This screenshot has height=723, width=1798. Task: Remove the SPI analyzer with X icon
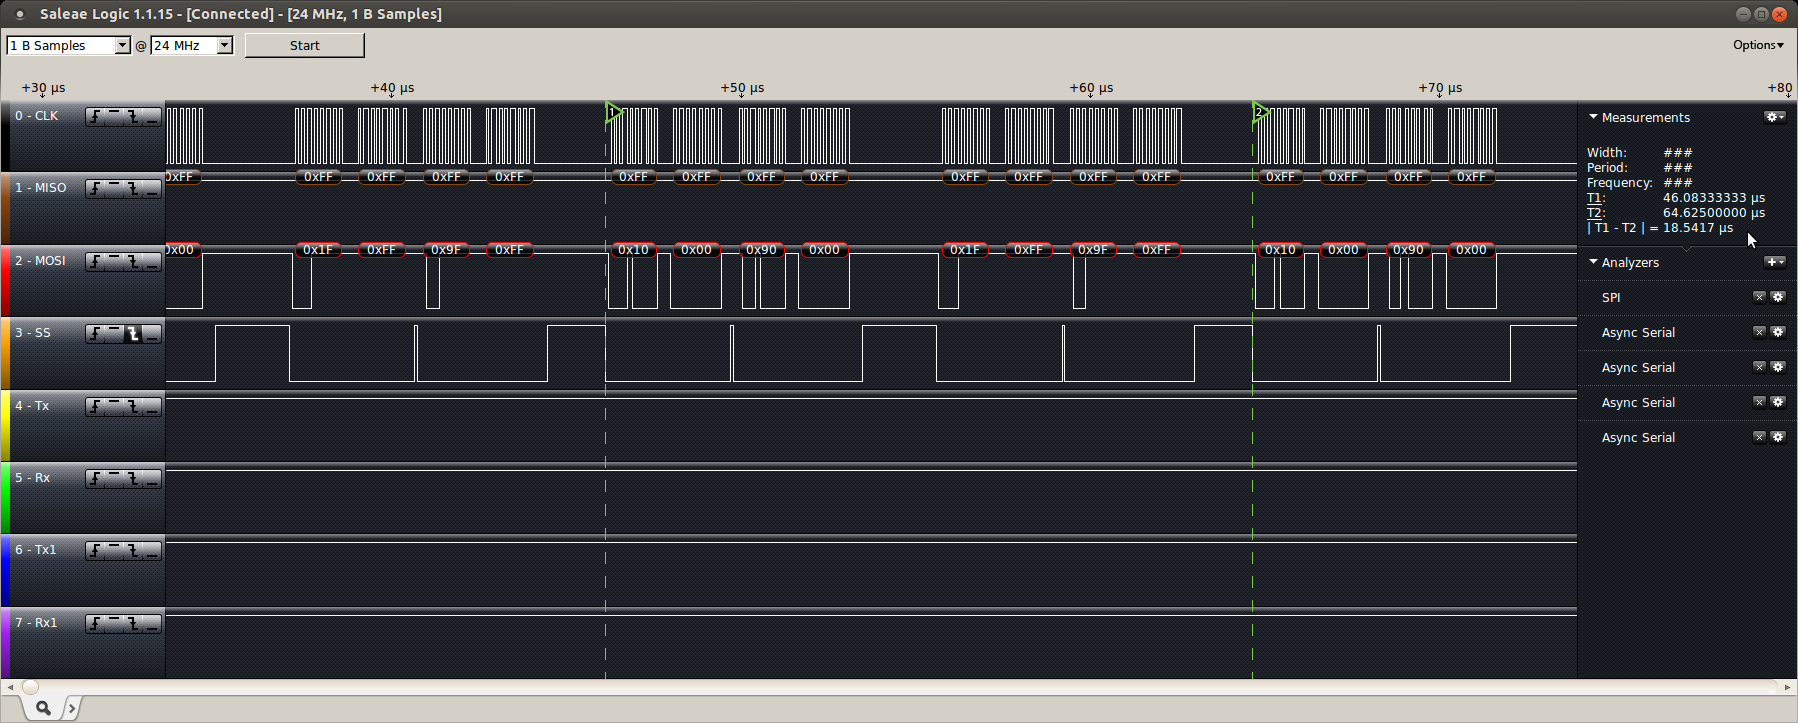tap(1759, 297)
